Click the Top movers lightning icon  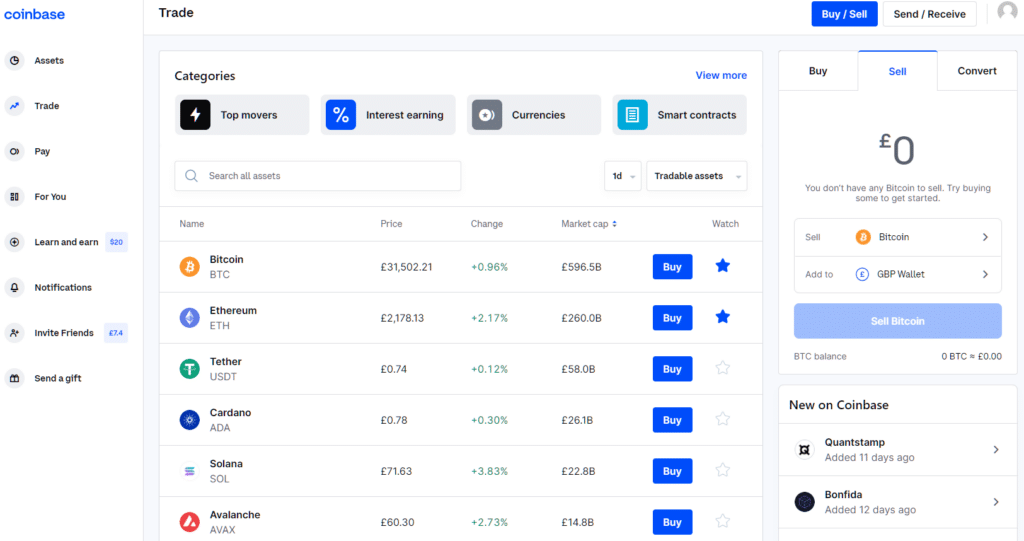(x=195, y=115)
